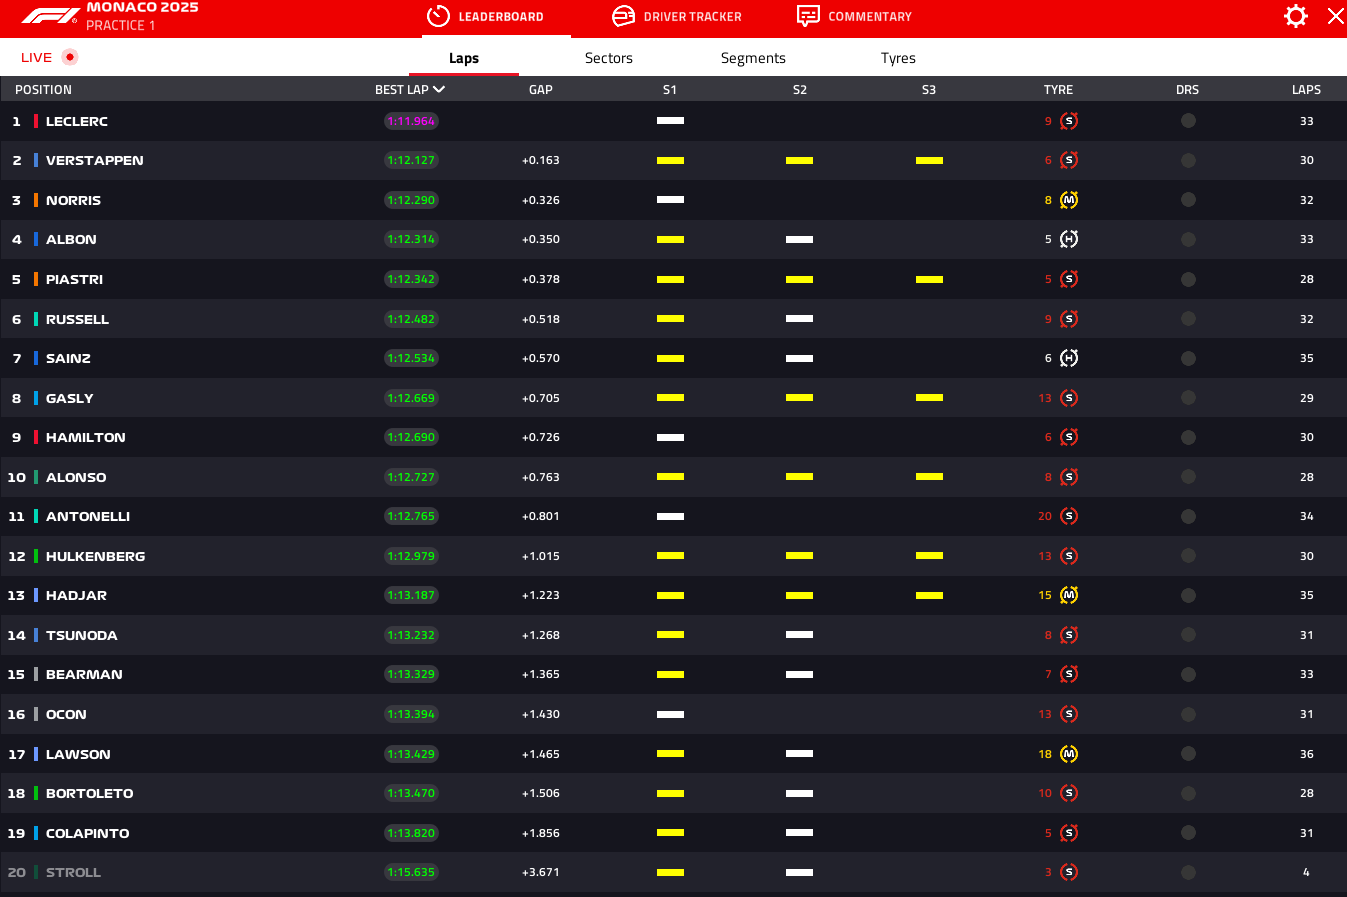Click the red LIVE indicator dot

69,57
